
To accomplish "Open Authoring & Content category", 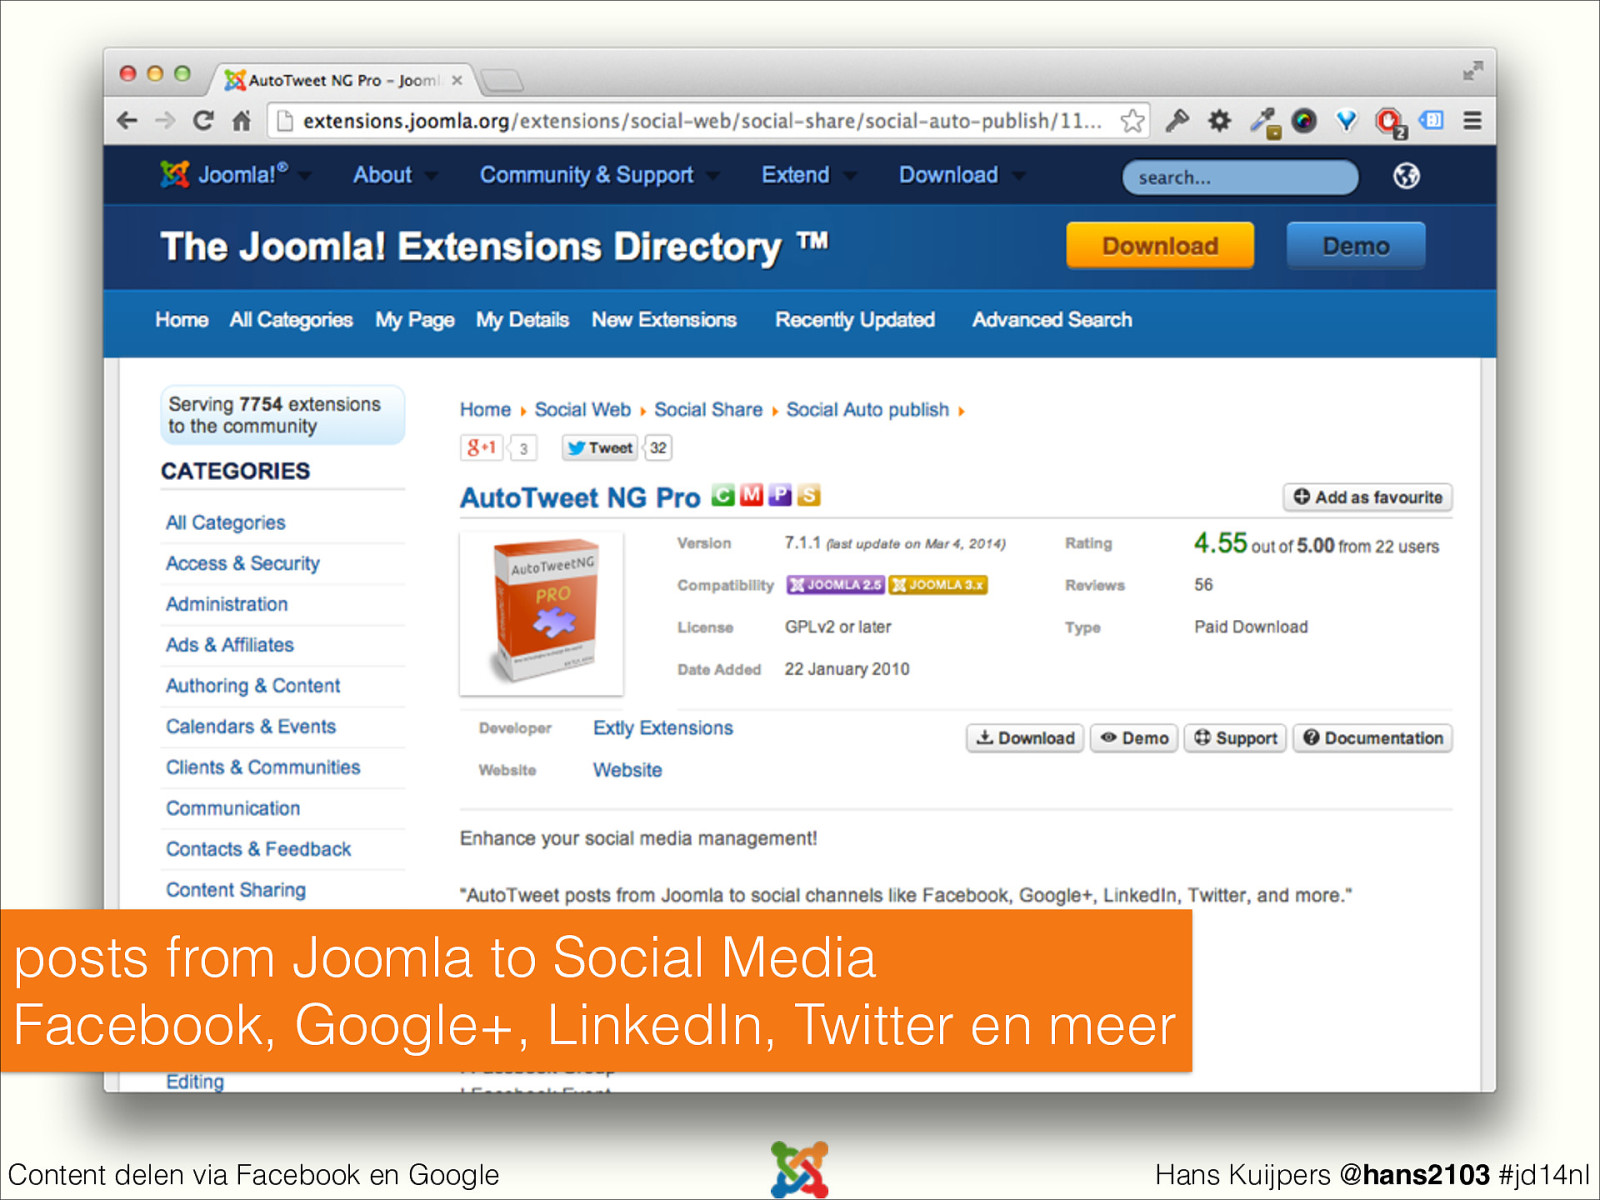I will click(253, 686).
